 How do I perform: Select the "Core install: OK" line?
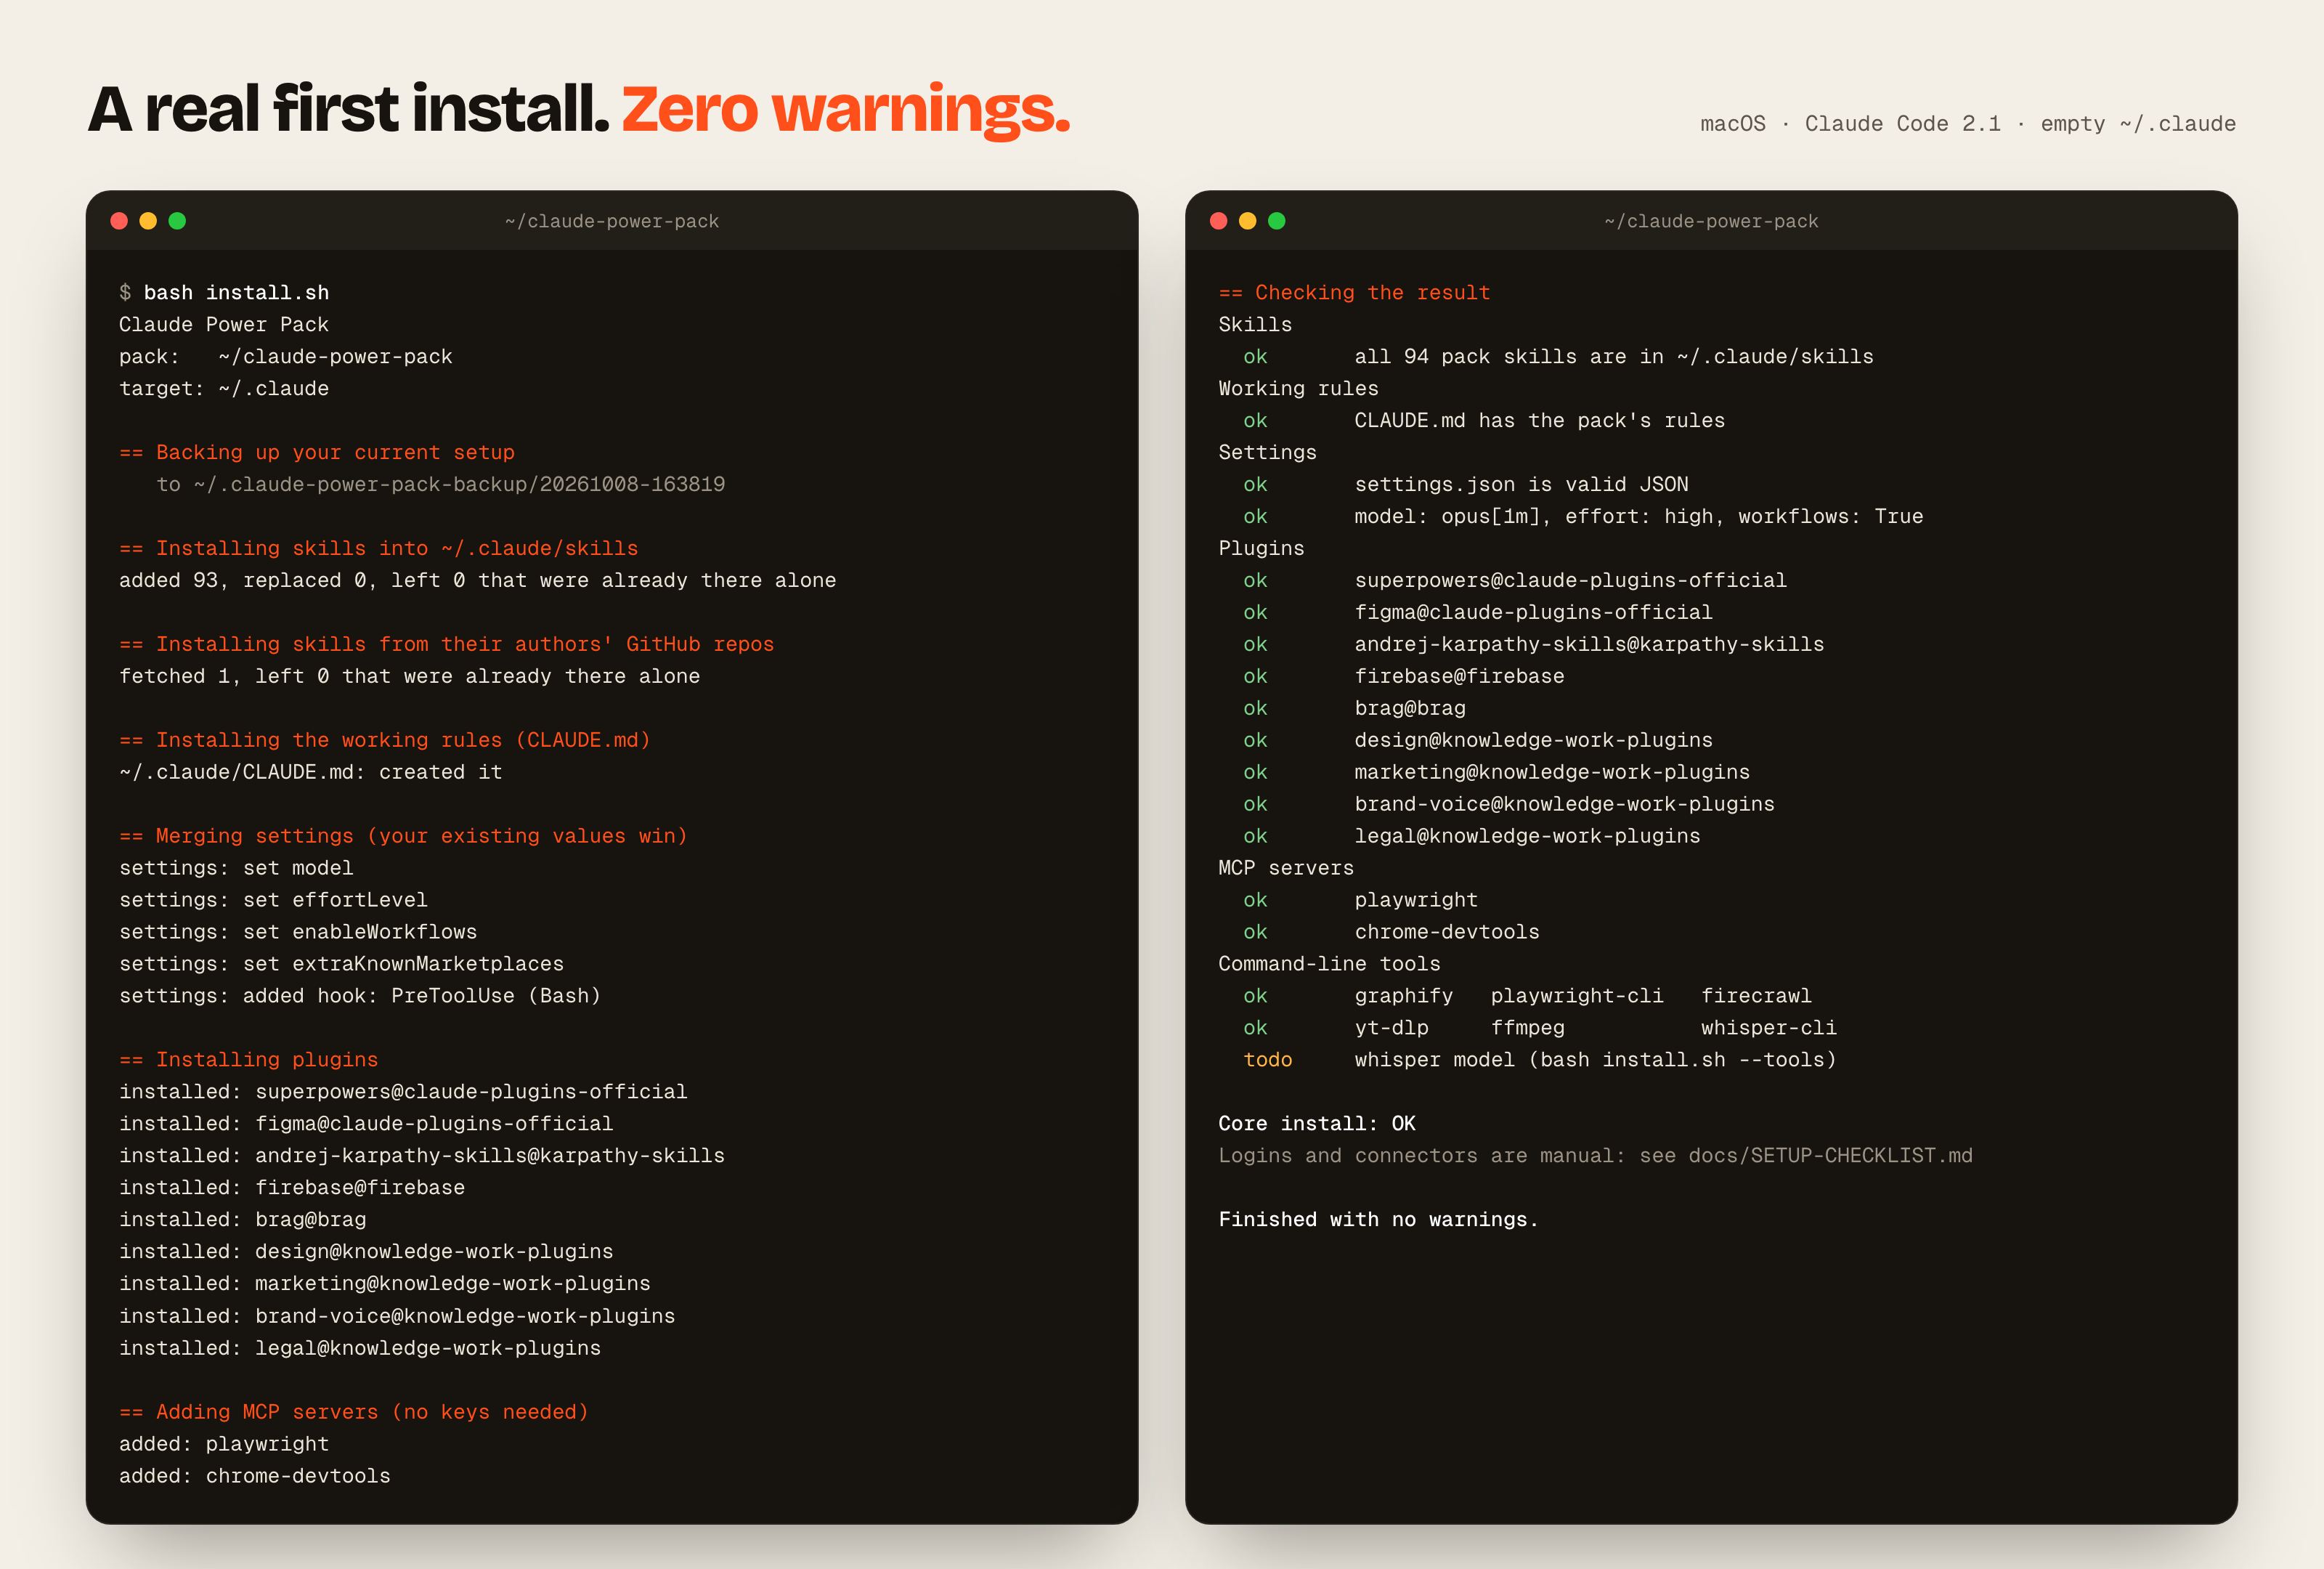coord(1317,1124)
